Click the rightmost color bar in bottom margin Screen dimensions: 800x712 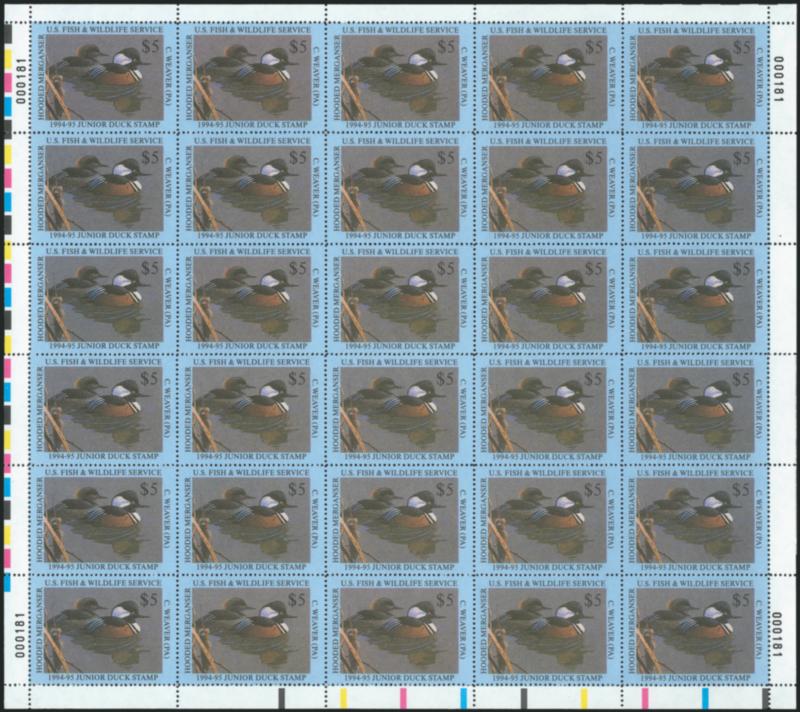click(x=765, y=697)
